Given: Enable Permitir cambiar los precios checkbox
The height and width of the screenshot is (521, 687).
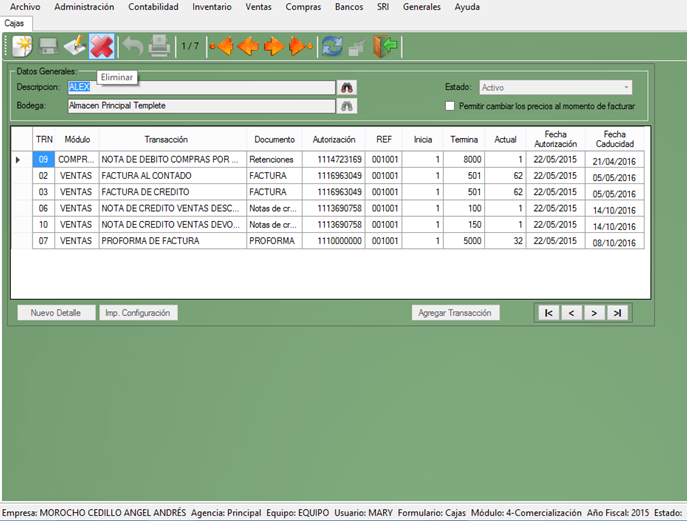Looking at the screenshot, I should [x=450, y=105].
